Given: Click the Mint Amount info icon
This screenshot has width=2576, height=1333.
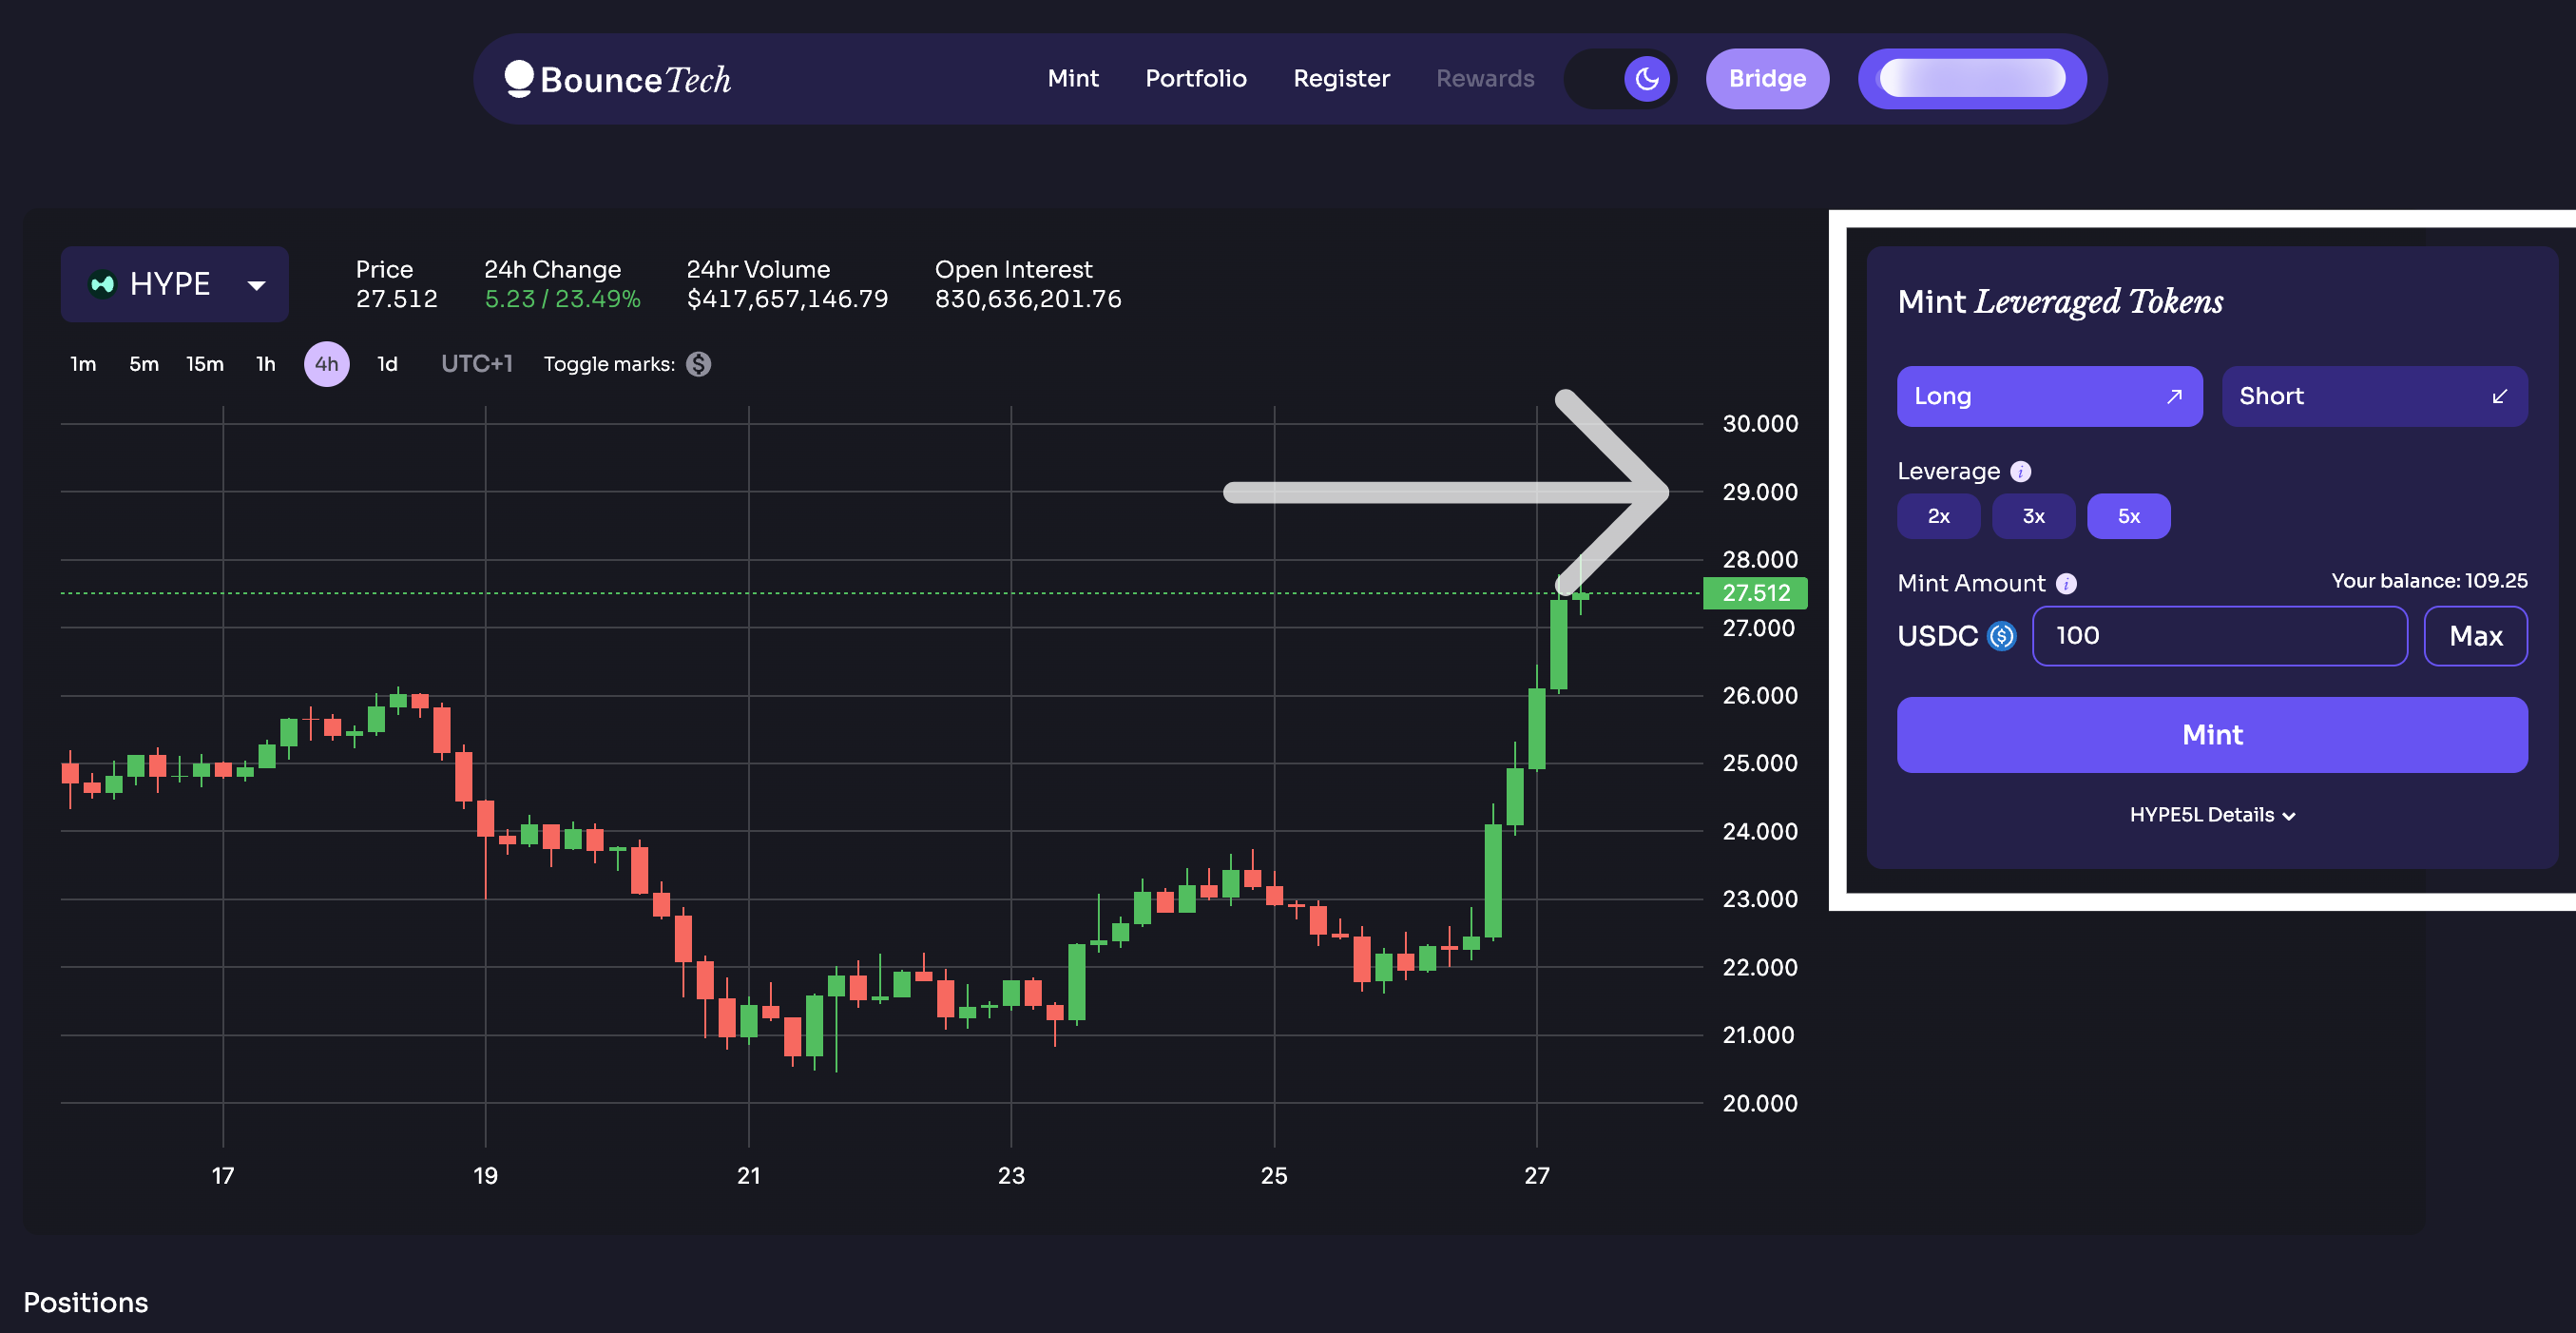Looking at the screenshot, I should click(x=2066, y=583).
